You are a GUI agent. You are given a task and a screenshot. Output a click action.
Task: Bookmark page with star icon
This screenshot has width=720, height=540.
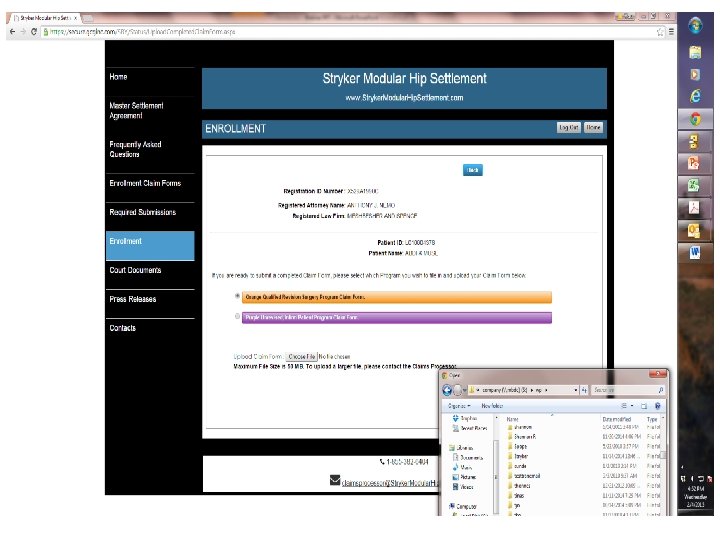pos(660,32)
